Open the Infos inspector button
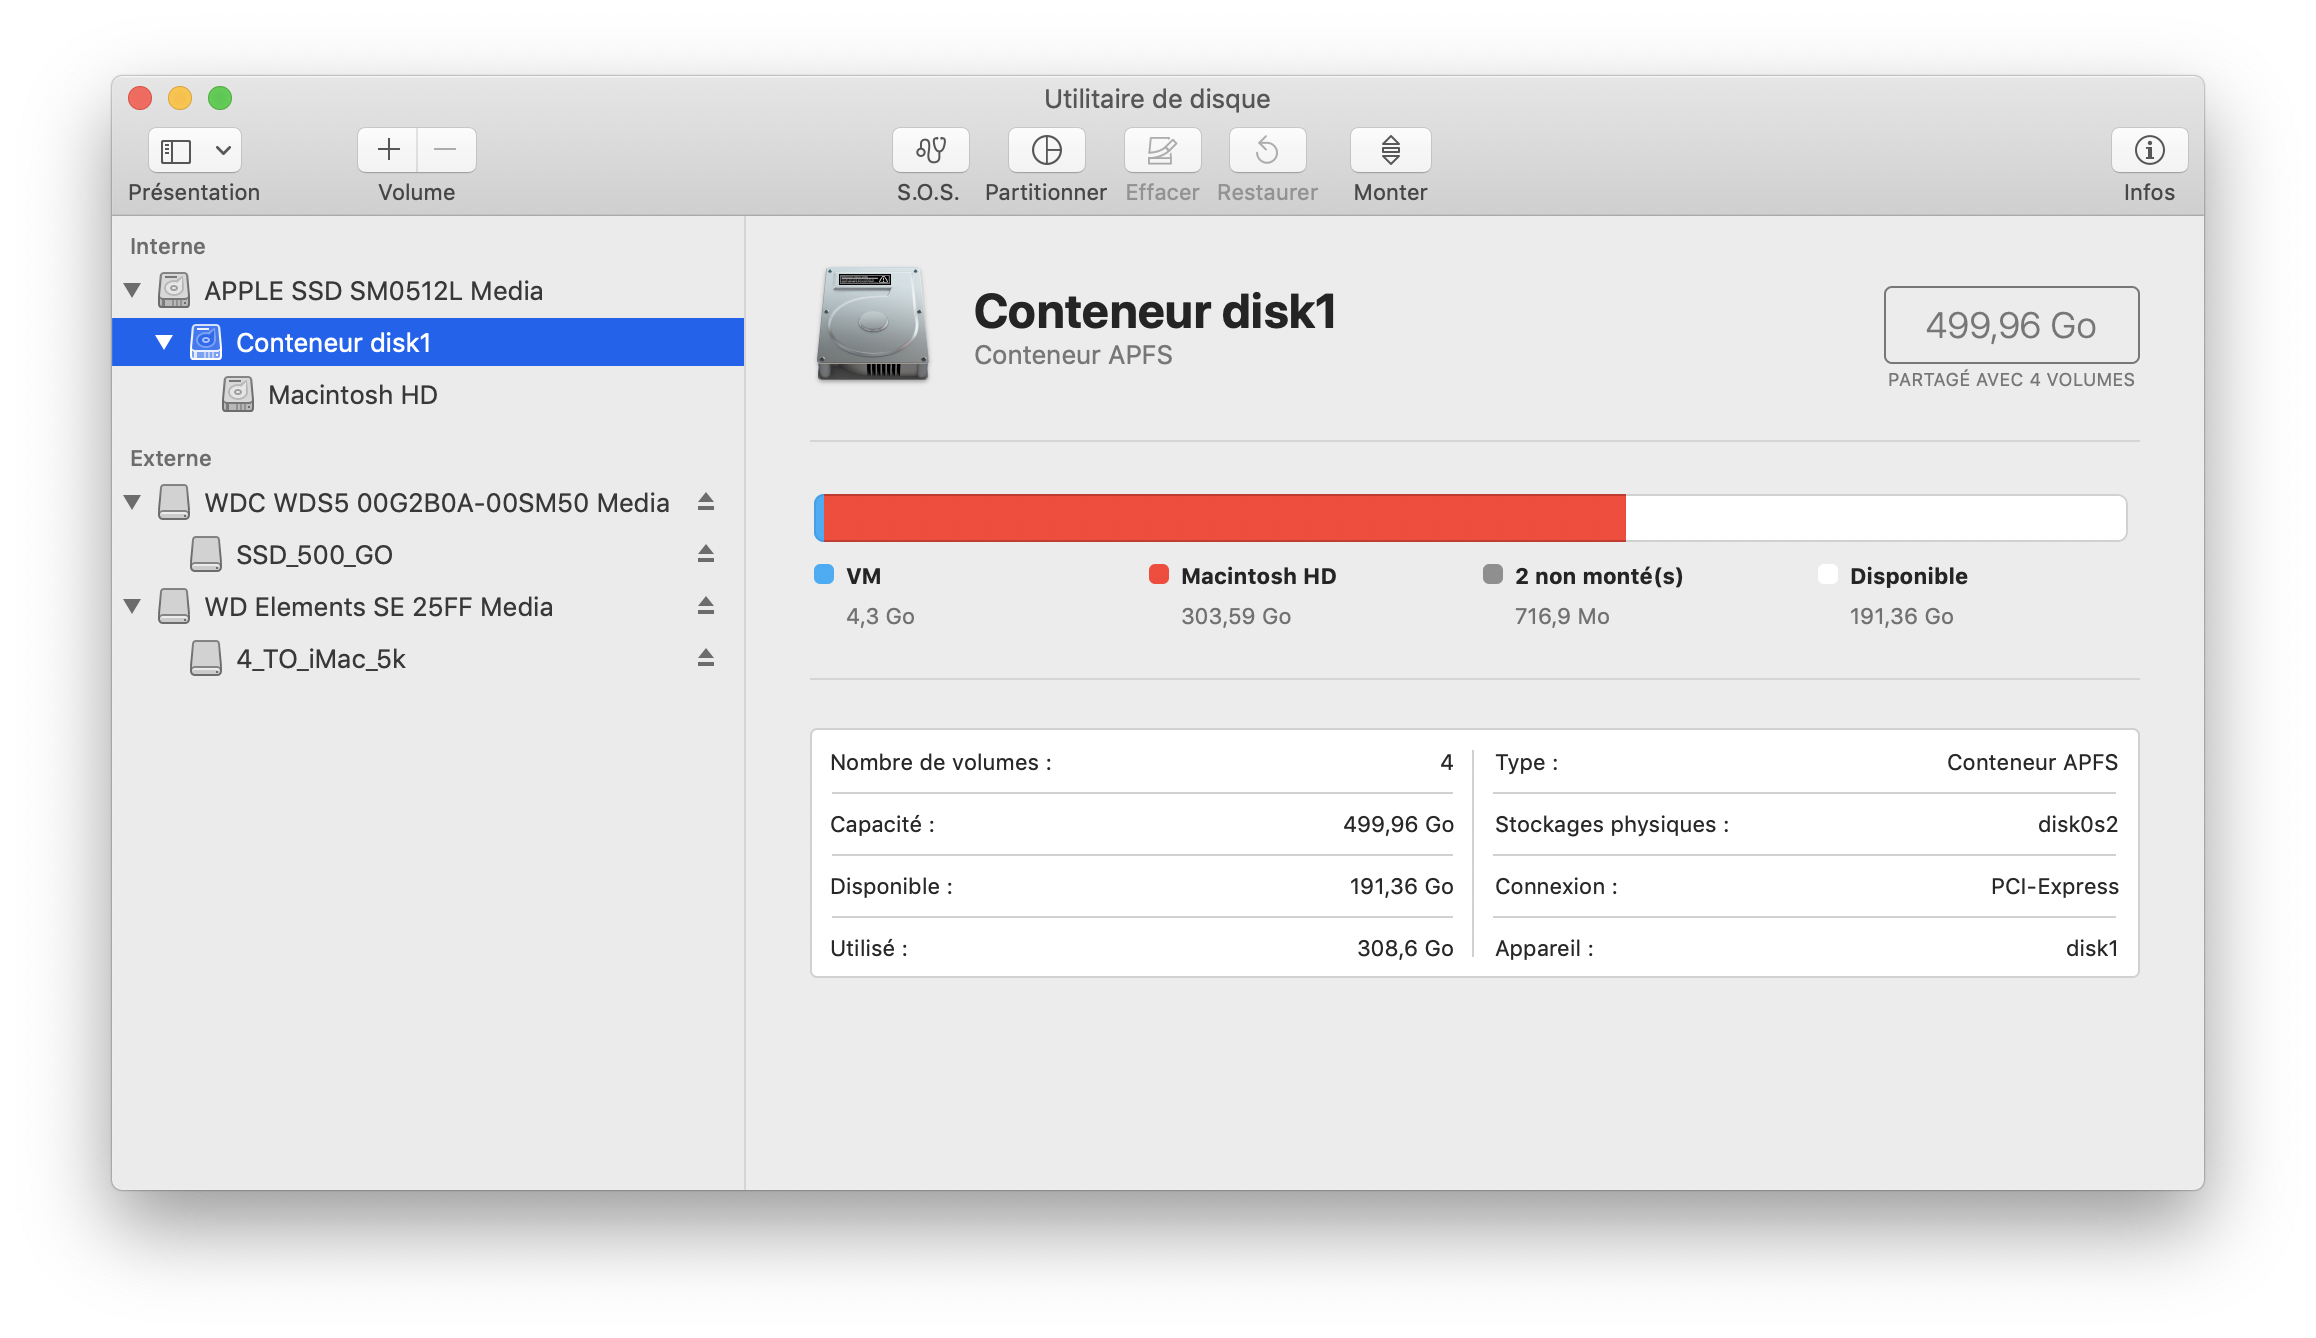2316x1338 pixels. click(x=2149, y=150)
